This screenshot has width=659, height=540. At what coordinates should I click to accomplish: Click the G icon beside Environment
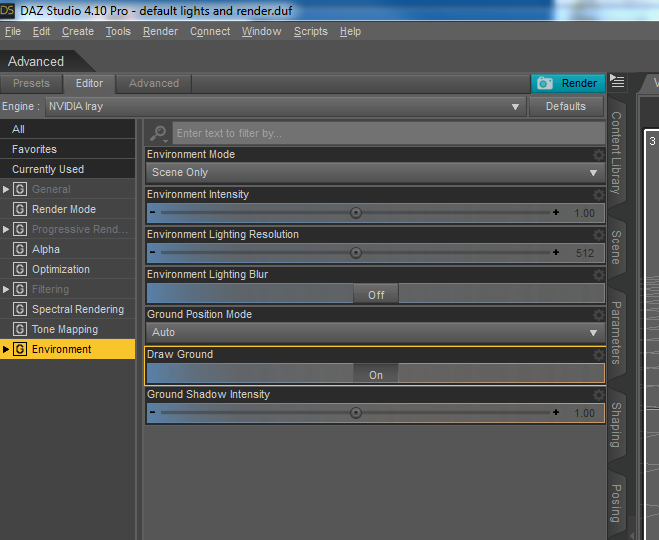tap(20, 349)
